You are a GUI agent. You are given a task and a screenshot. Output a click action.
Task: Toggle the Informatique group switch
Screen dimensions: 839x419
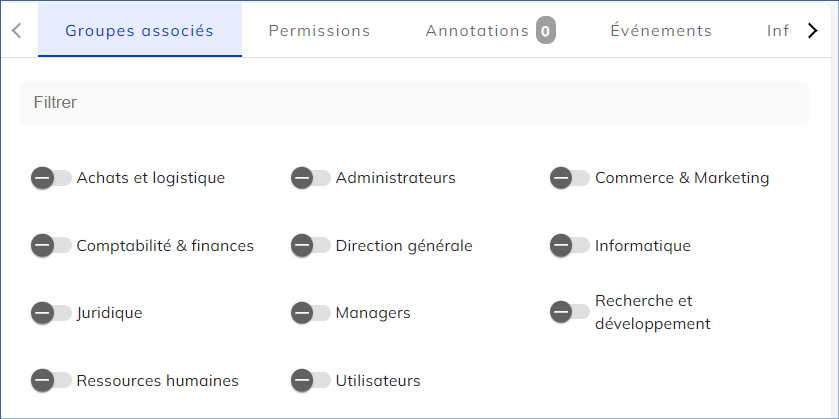point(569,245)
